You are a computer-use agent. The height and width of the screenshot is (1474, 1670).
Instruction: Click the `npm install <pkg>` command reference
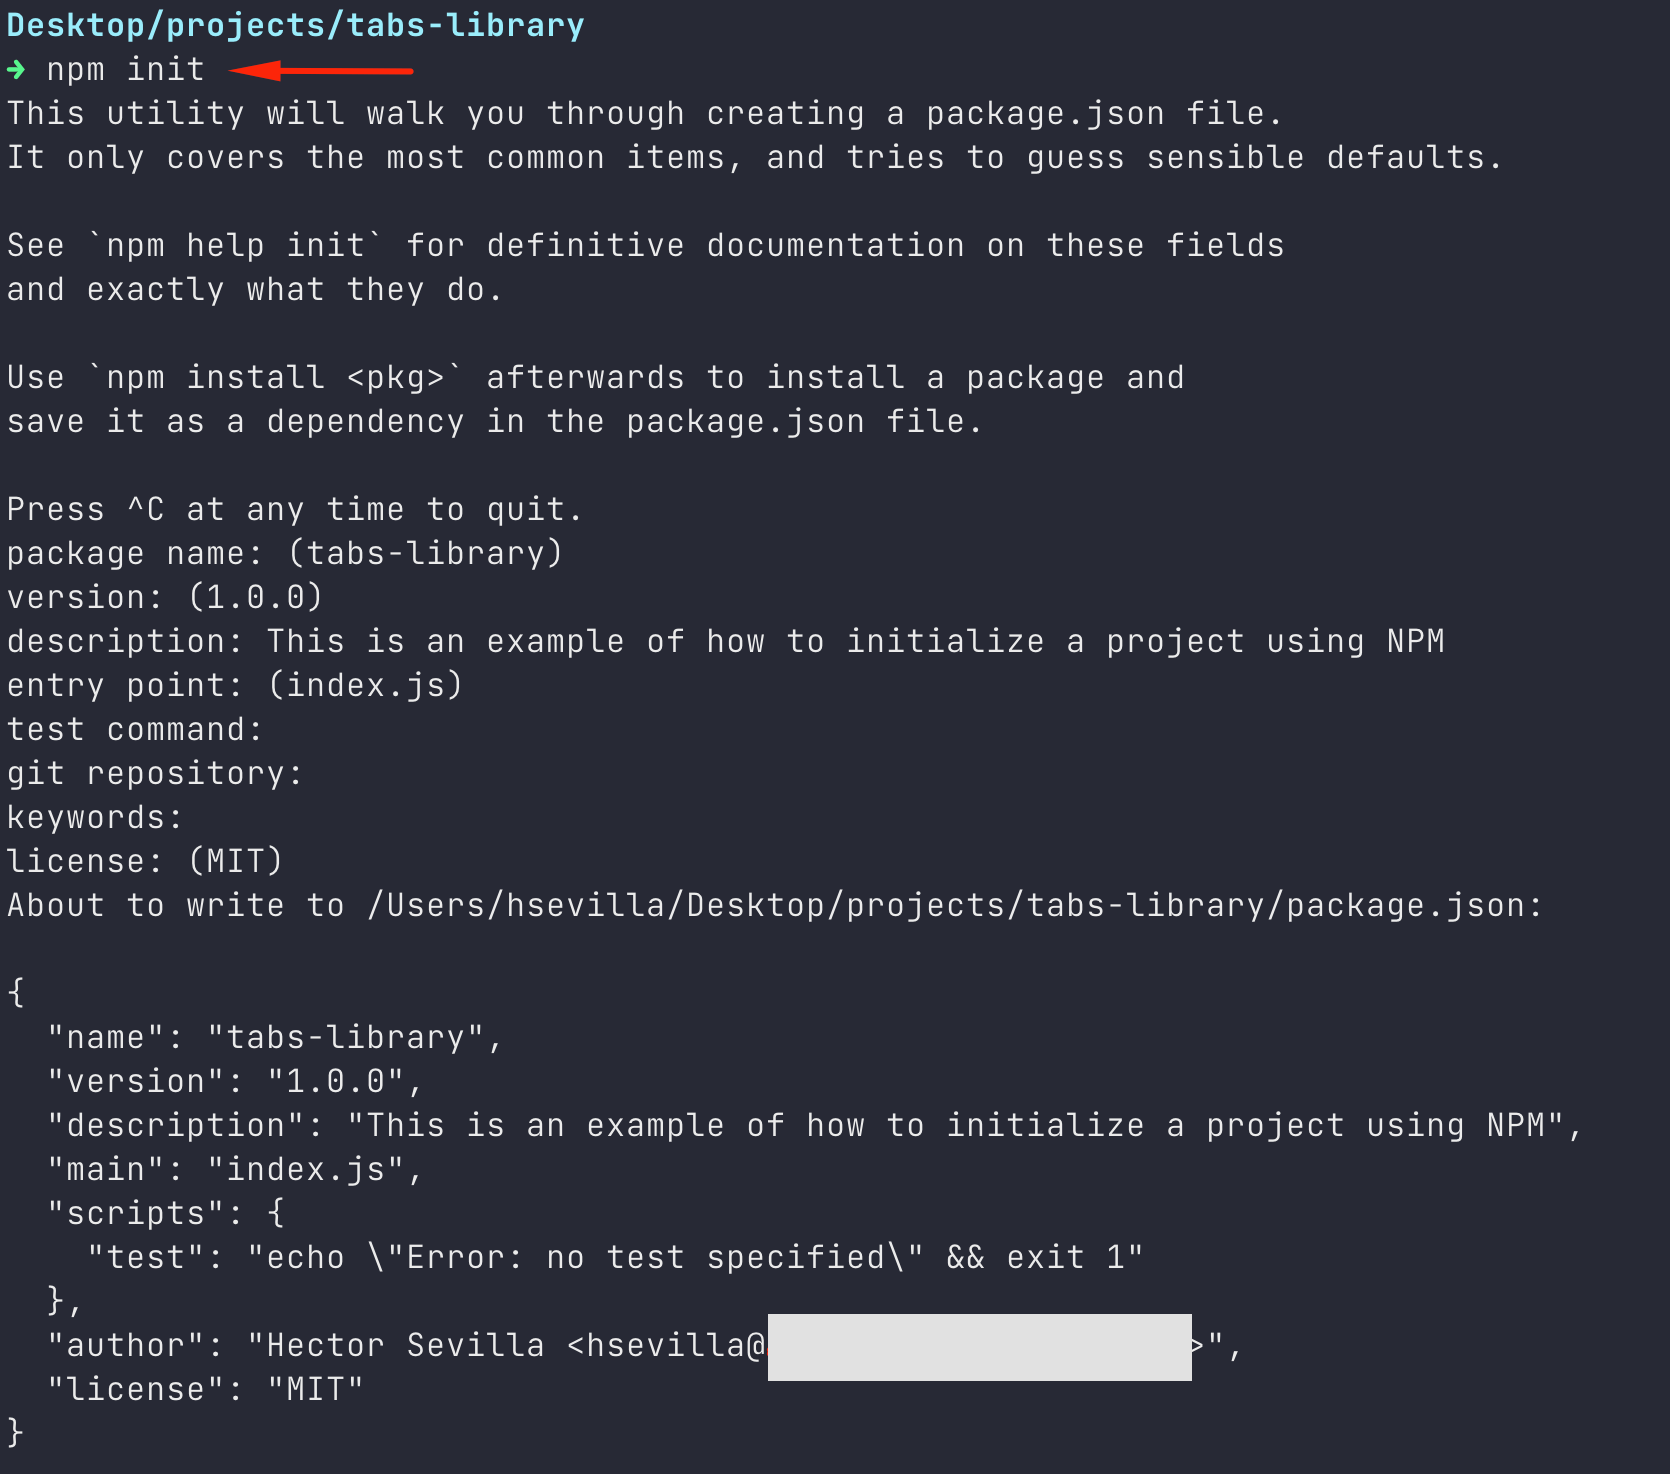click(x=275, y=378)
